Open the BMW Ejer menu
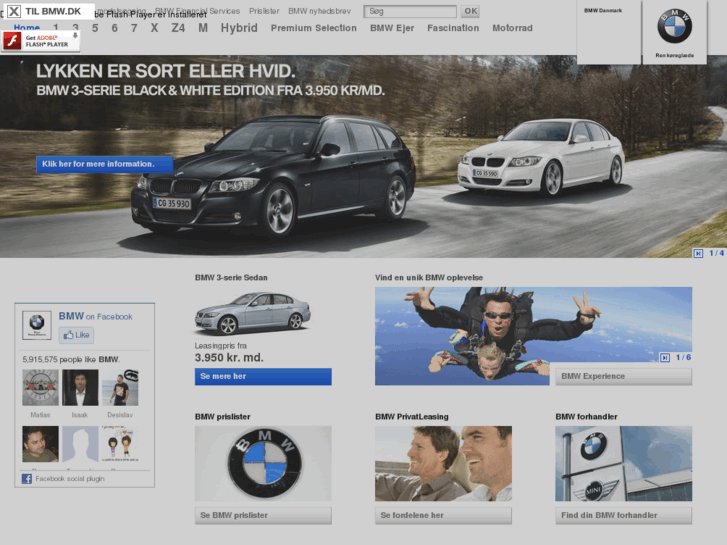 (x=392, y=28)
